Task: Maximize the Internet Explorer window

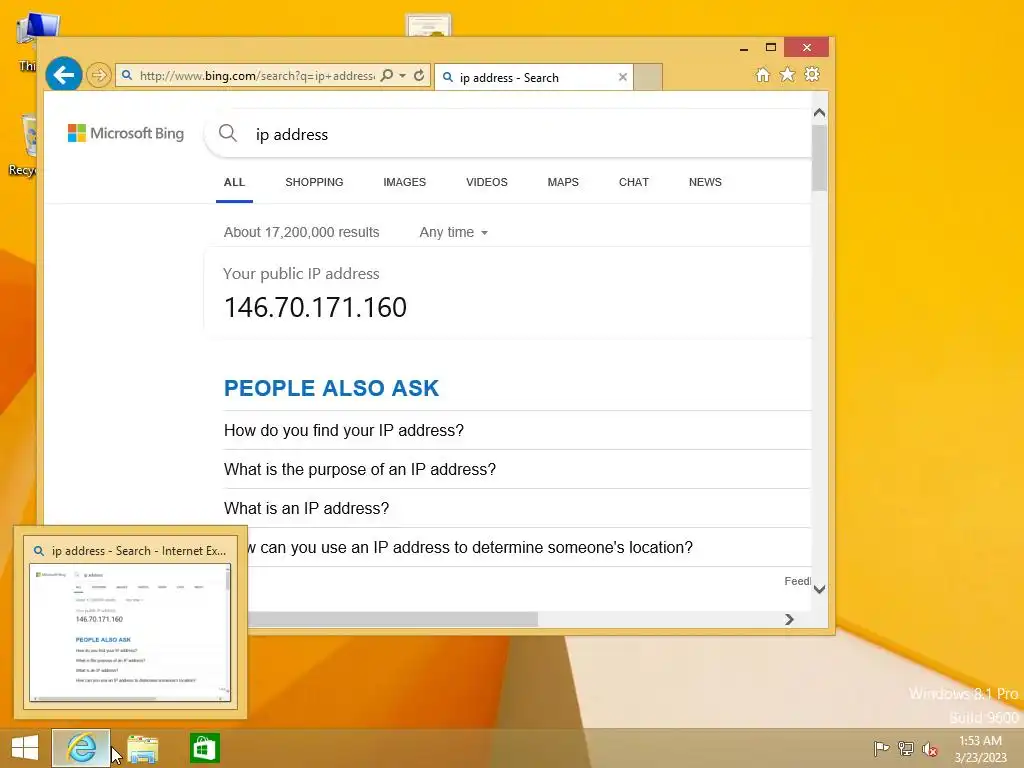Action: [771, 47]
